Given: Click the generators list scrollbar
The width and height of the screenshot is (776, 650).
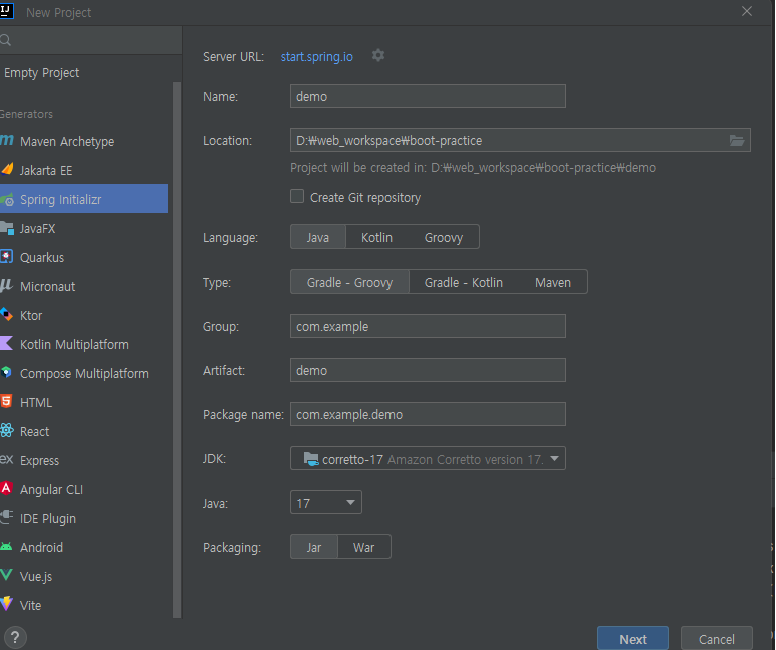Looking at the screenshot, I should pyautogui.click(x=177, y=350).
